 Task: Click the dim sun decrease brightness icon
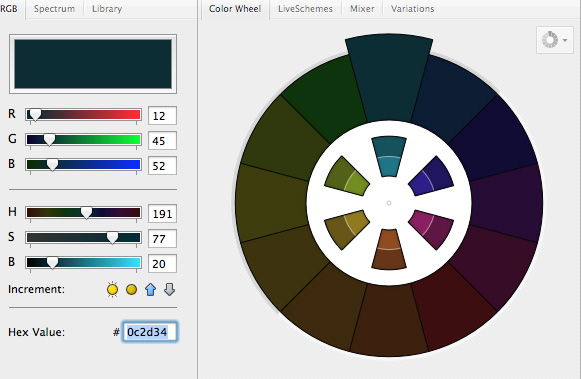[x=132, y=289]
